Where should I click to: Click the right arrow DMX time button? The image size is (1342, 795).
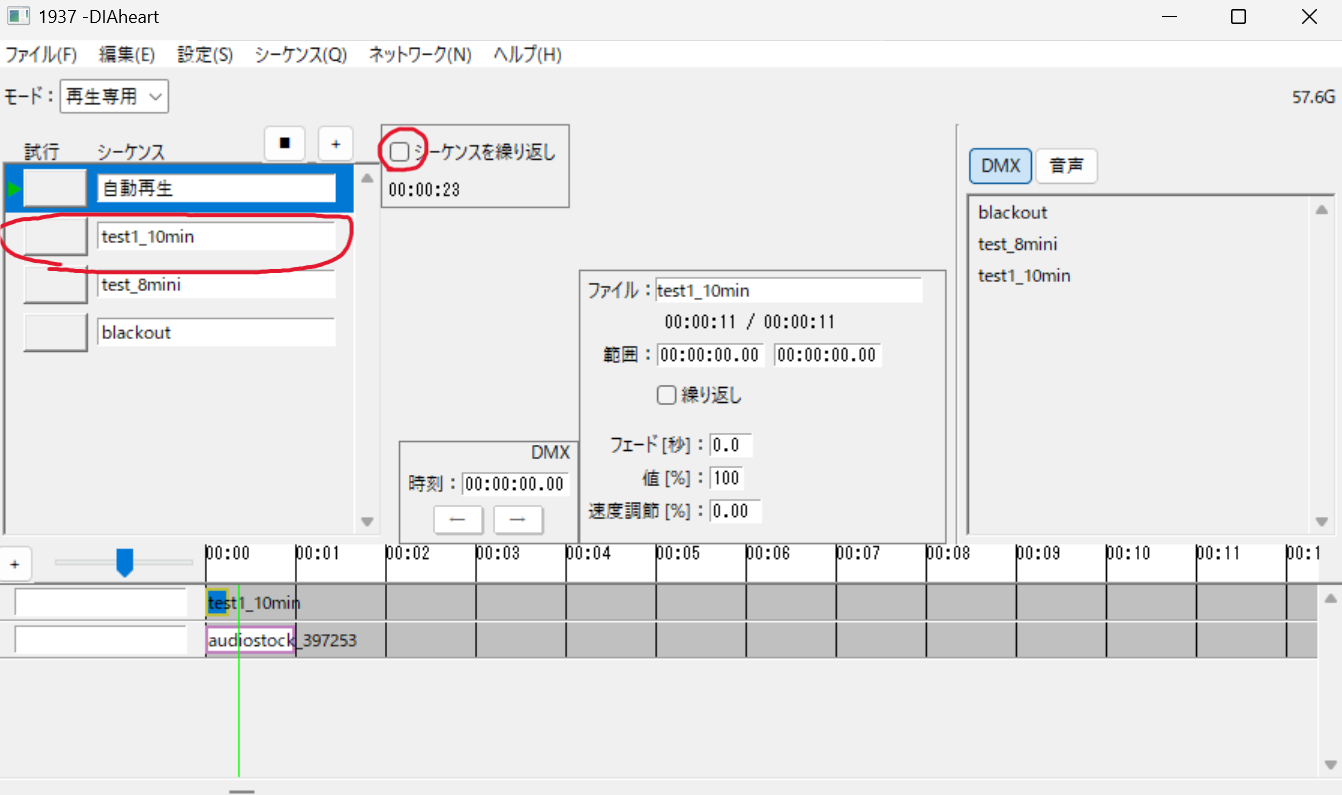(x=518, y=520)
